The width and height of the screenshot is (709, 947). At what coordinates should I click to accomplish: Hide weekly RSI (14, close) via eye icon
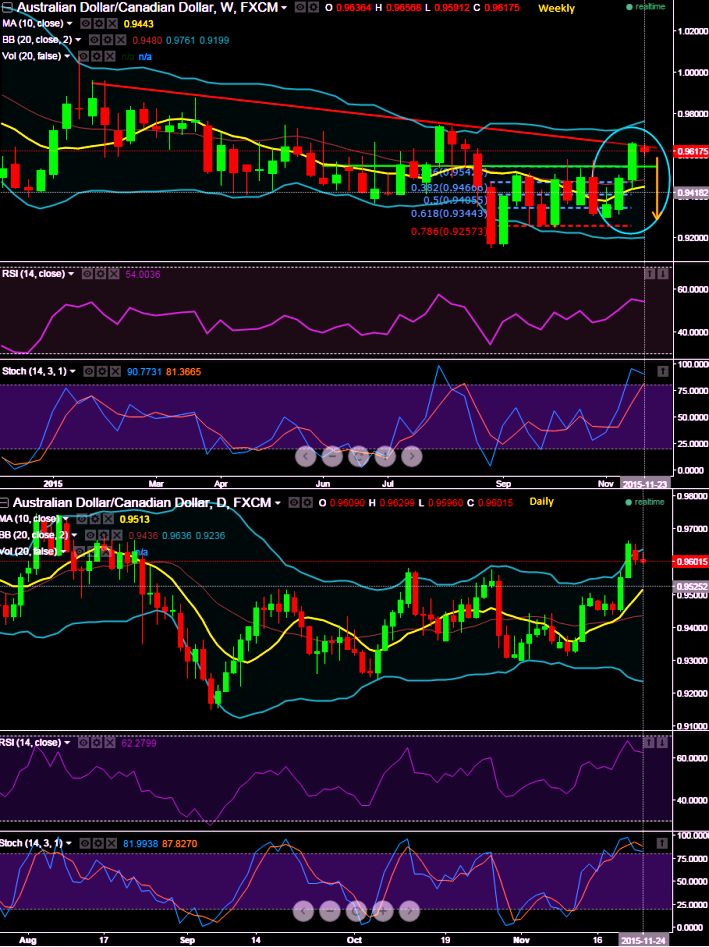pyautogui.click(x=88, y=274)
